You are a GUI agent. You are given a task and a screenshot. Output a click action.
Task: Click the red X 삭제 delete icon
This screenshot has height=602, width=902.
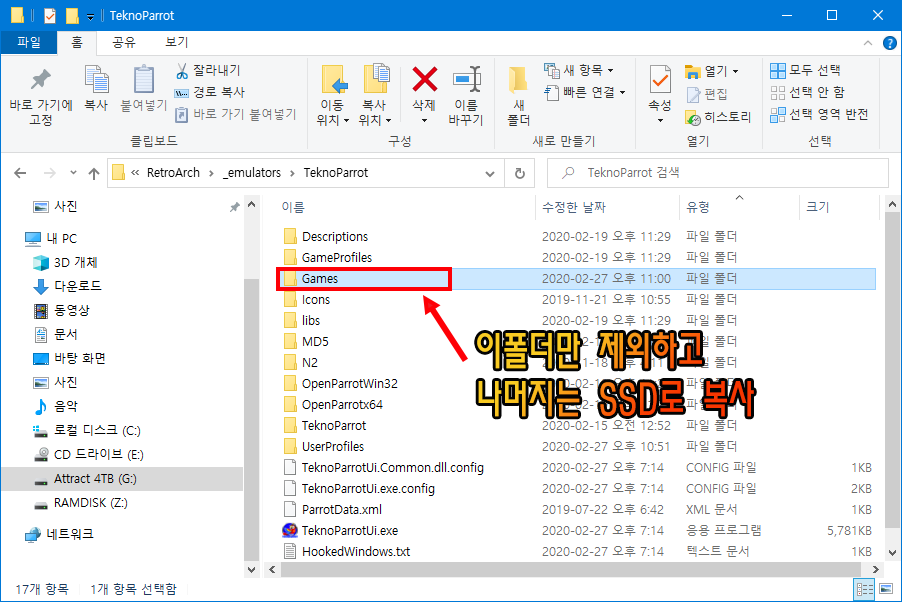pos(425,79)
